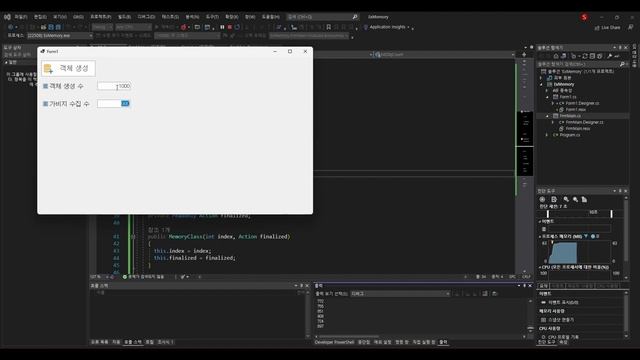Open the 디버그 menu

tap(146, 17)
